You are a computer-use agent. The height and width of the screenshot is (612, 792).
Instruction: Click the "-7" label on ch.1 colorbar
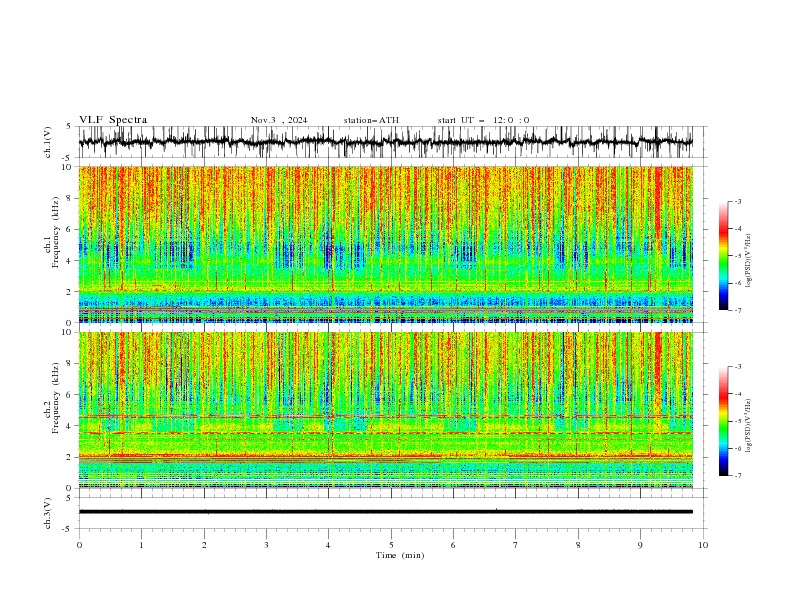point(738,310)
